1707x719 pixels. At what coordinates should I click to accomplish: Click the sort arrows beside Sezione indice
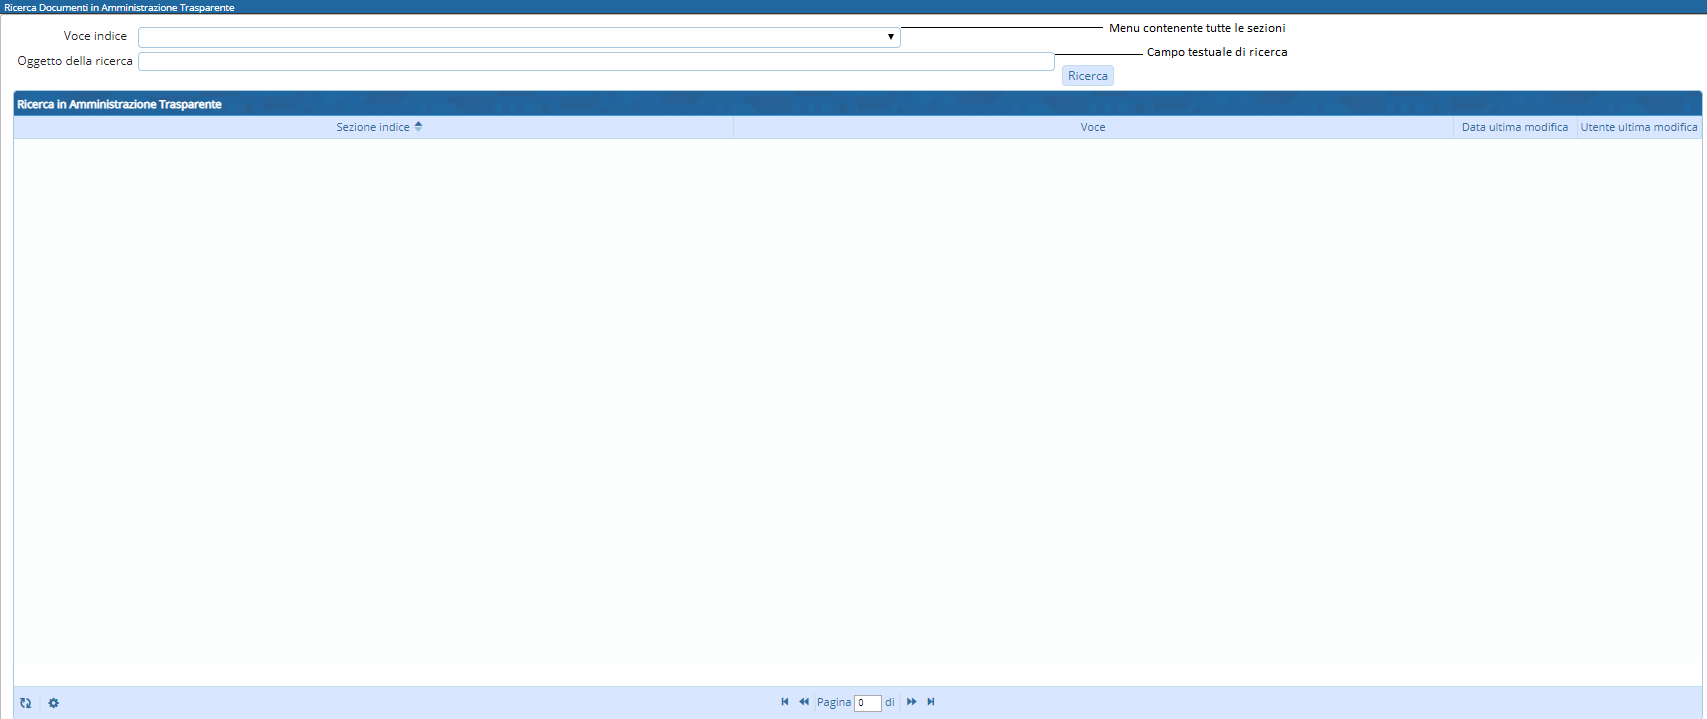point(418,127)
